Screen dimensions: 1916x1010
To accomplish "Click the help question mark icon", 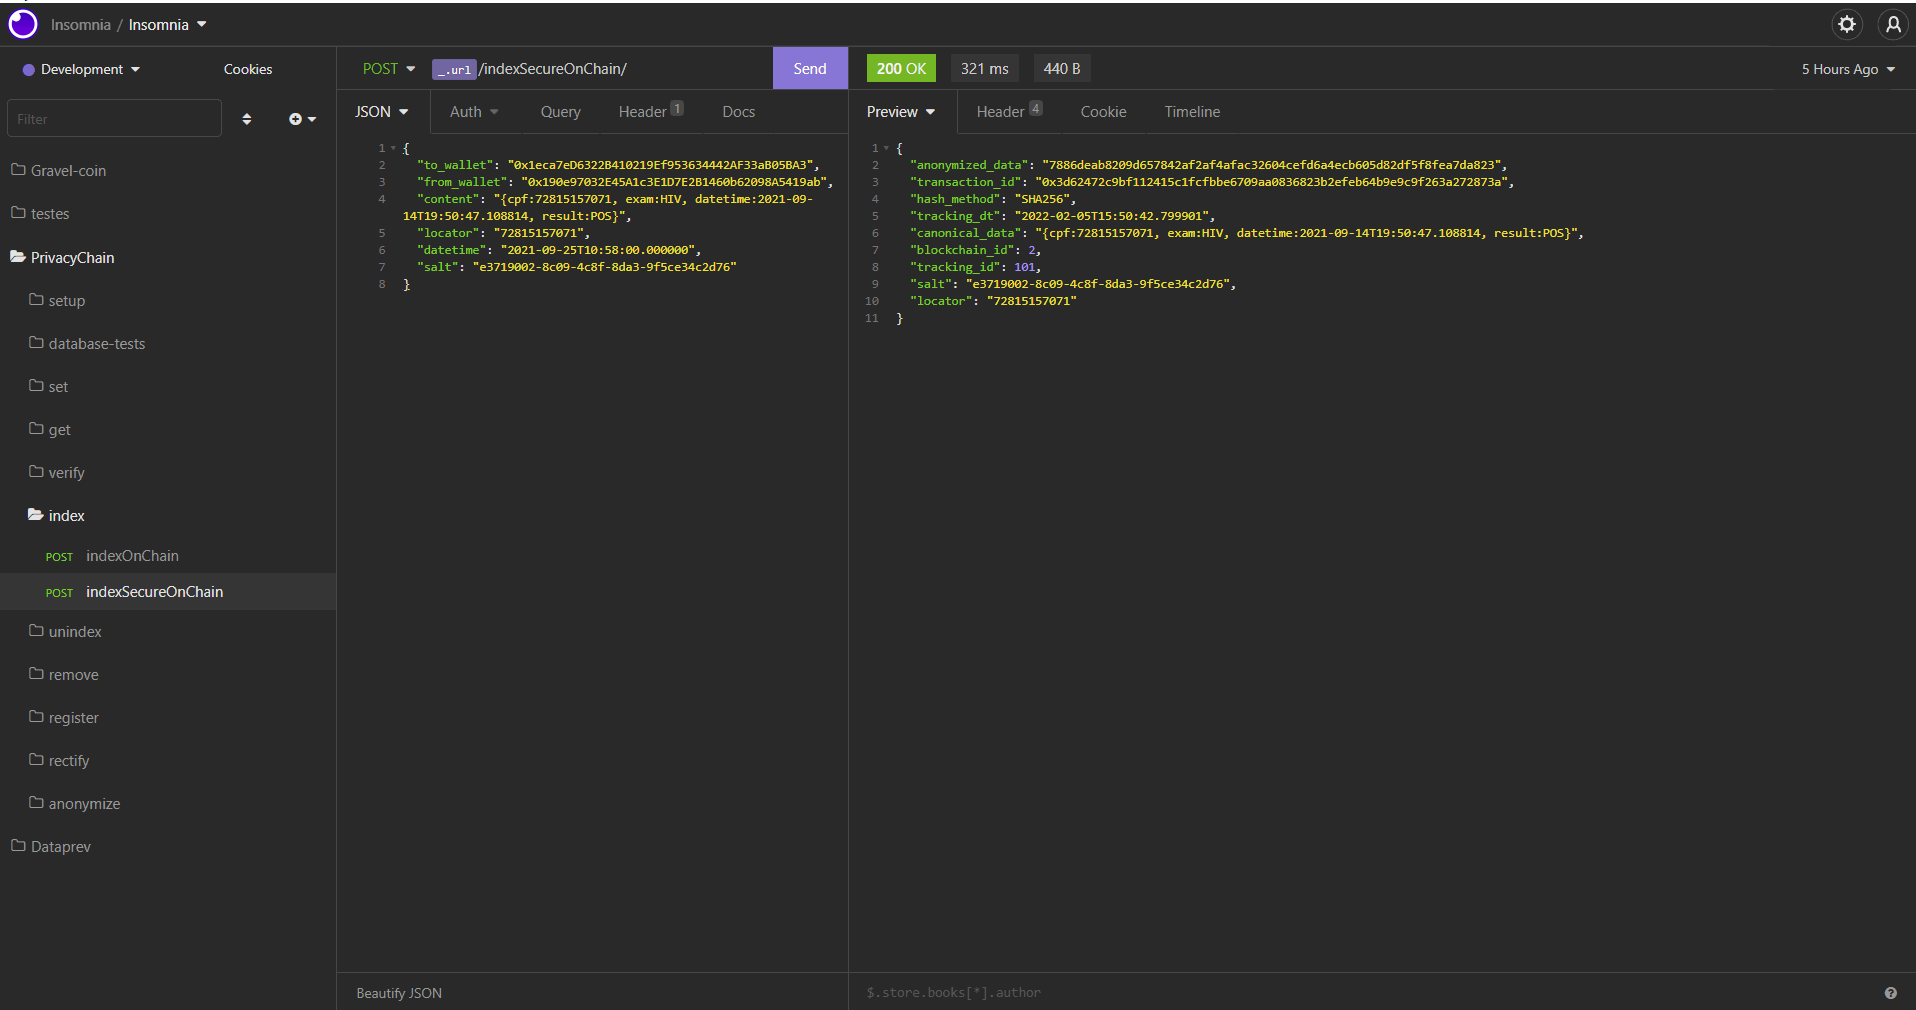I will pyautogui.click(x=1890, y=993).
